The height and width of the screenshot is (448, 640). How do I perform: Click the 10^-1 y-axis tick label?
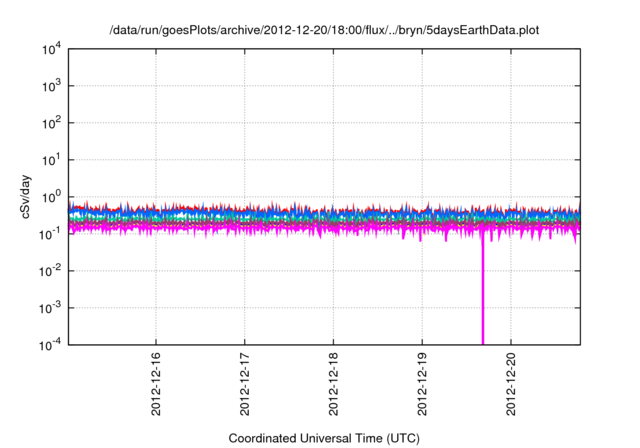click(50, 234)
